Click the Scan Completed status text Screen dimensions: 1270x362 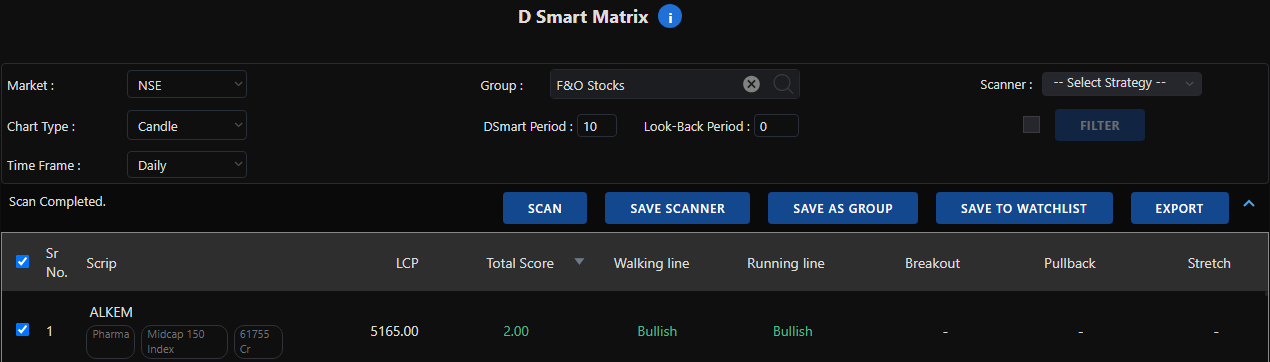point(57,201)
